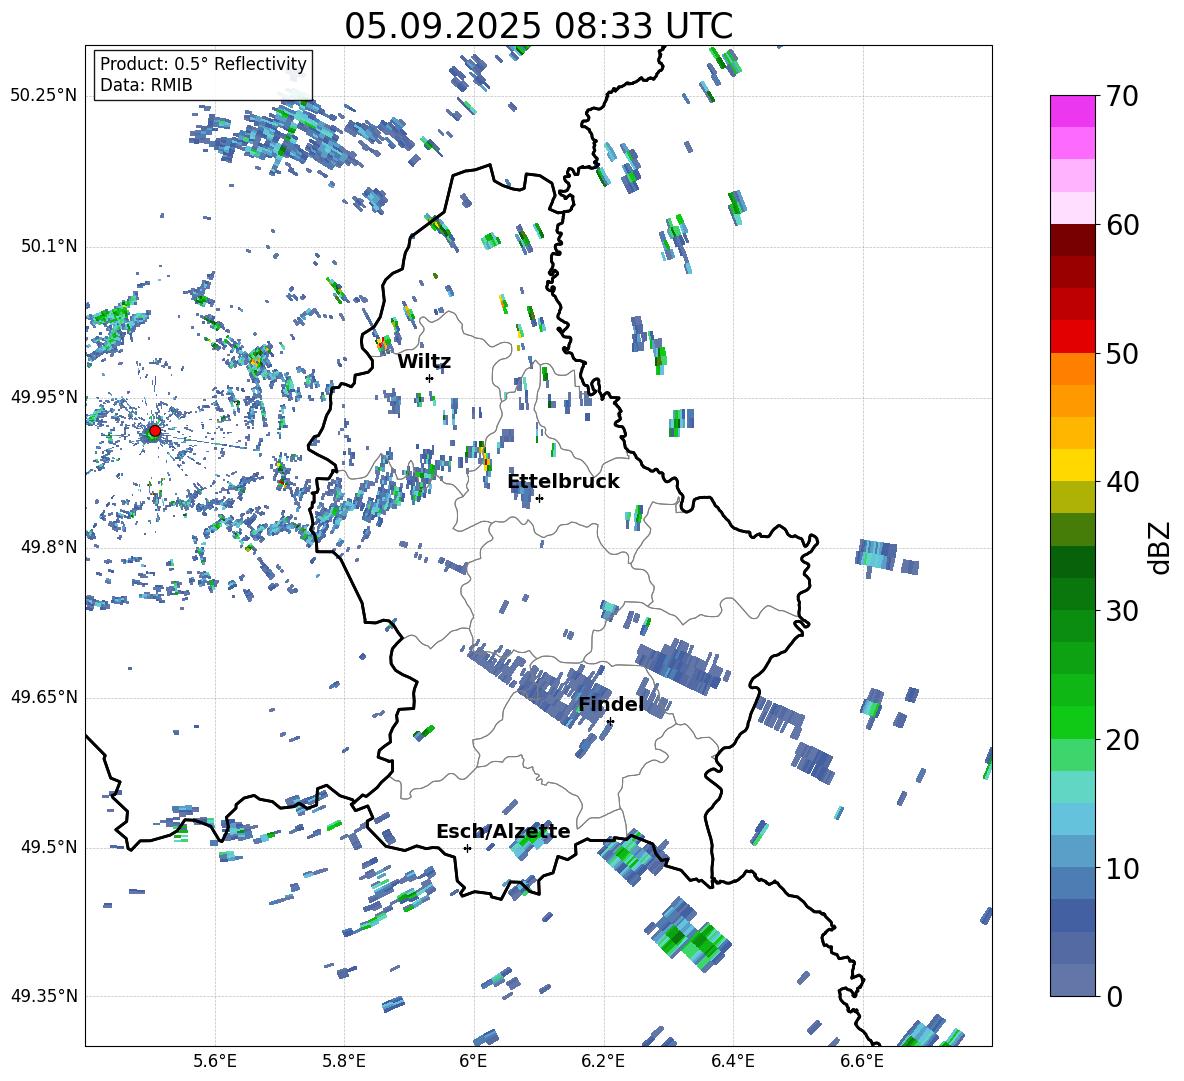
Task: Click the 49.95°N latitude label
Action: pyautogui.click(x=43, y=397)
